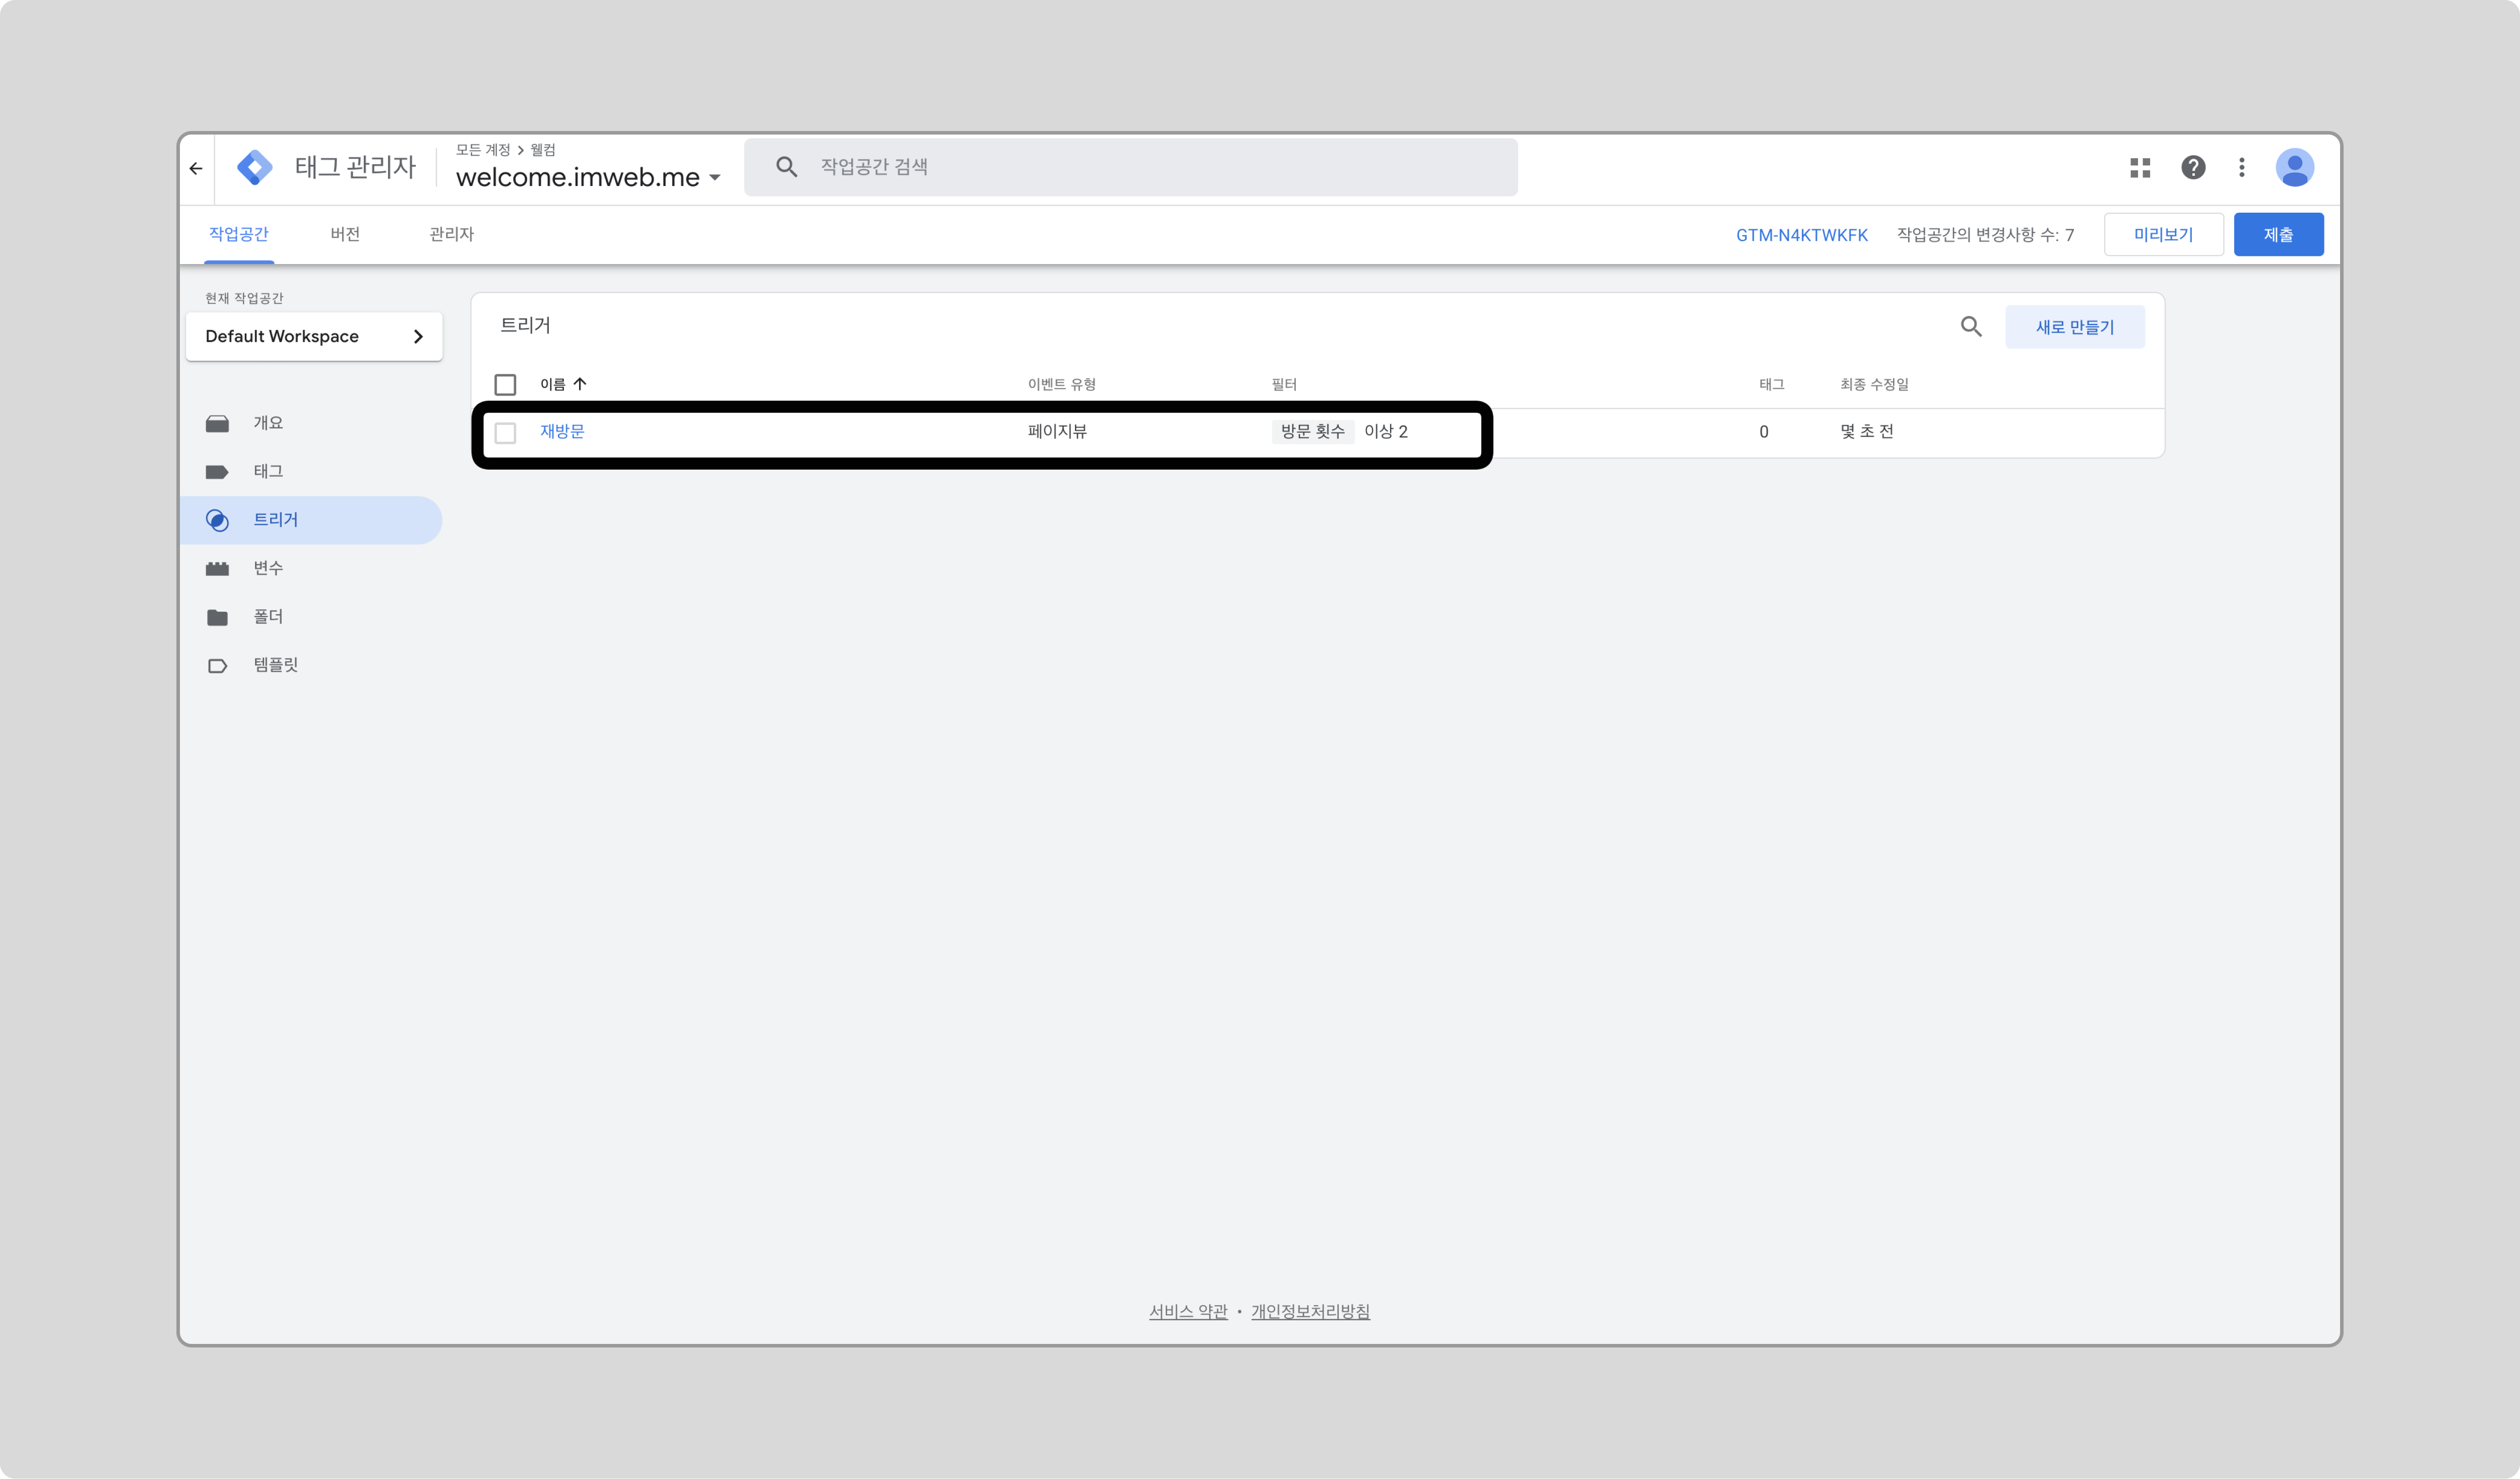Click the 태그 tag icon in sidebar
The width and height of the screenshot is (2520, 1479).
coord(217,472)
